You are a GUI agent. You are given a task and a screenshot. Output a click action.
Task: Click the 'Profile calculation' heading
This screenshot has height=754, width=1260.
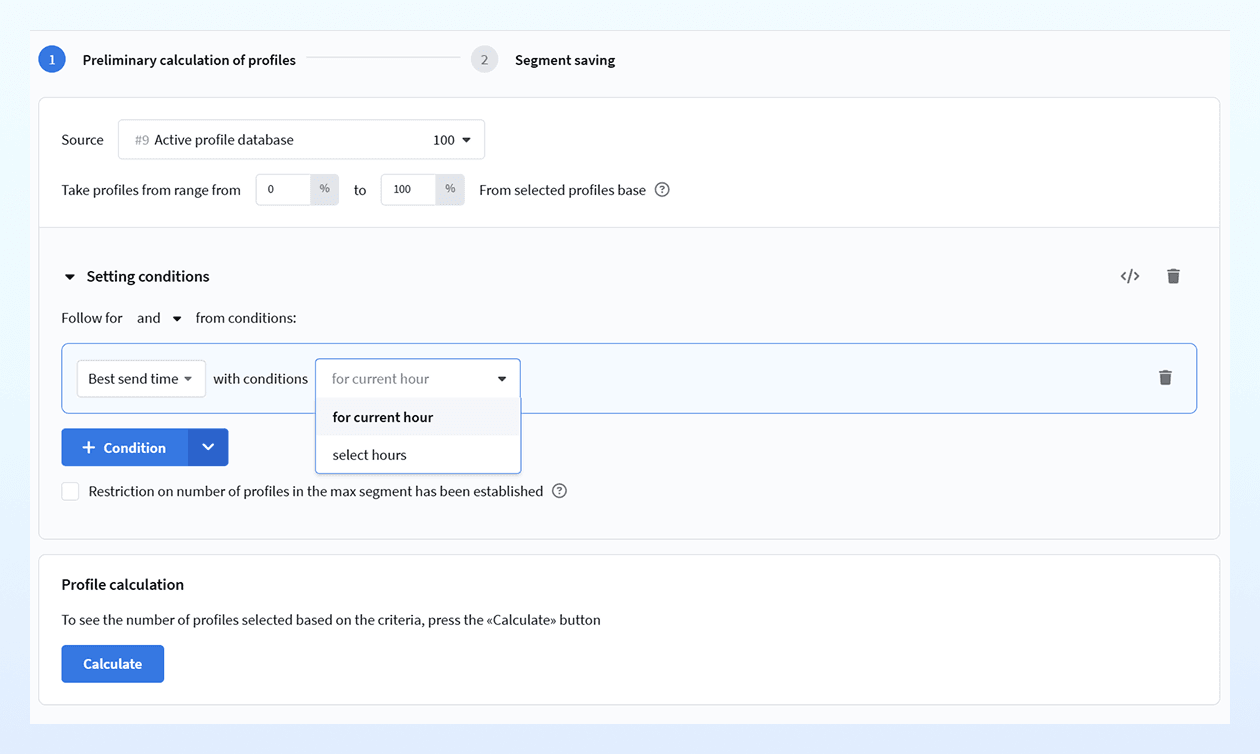[x=123, y=584]
